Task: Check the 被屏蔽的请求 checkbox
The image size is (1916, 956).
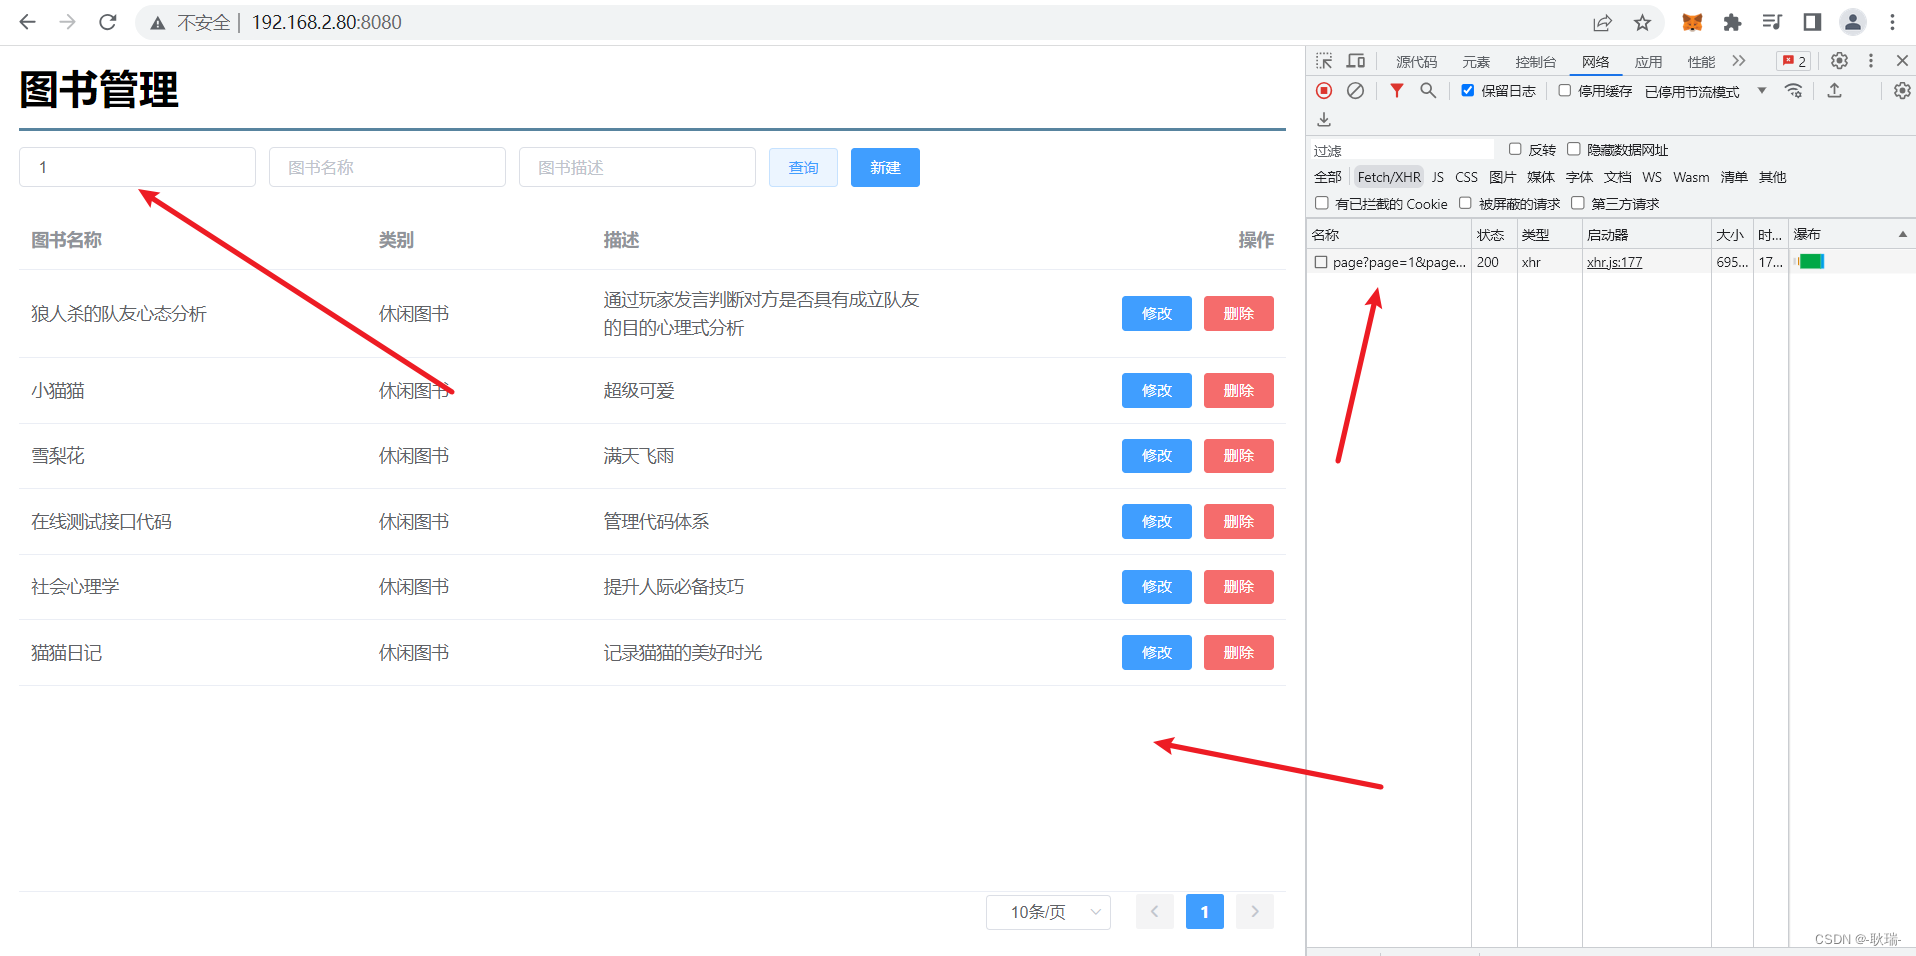Action: coord(1465,203)
